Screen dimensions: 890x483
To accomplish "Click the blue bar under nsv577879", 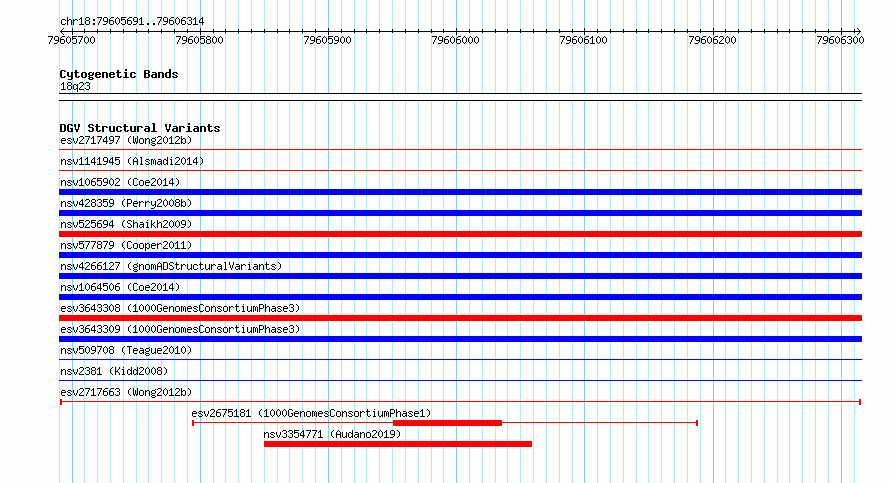I will pyautogui.click(x=460, y=255).
